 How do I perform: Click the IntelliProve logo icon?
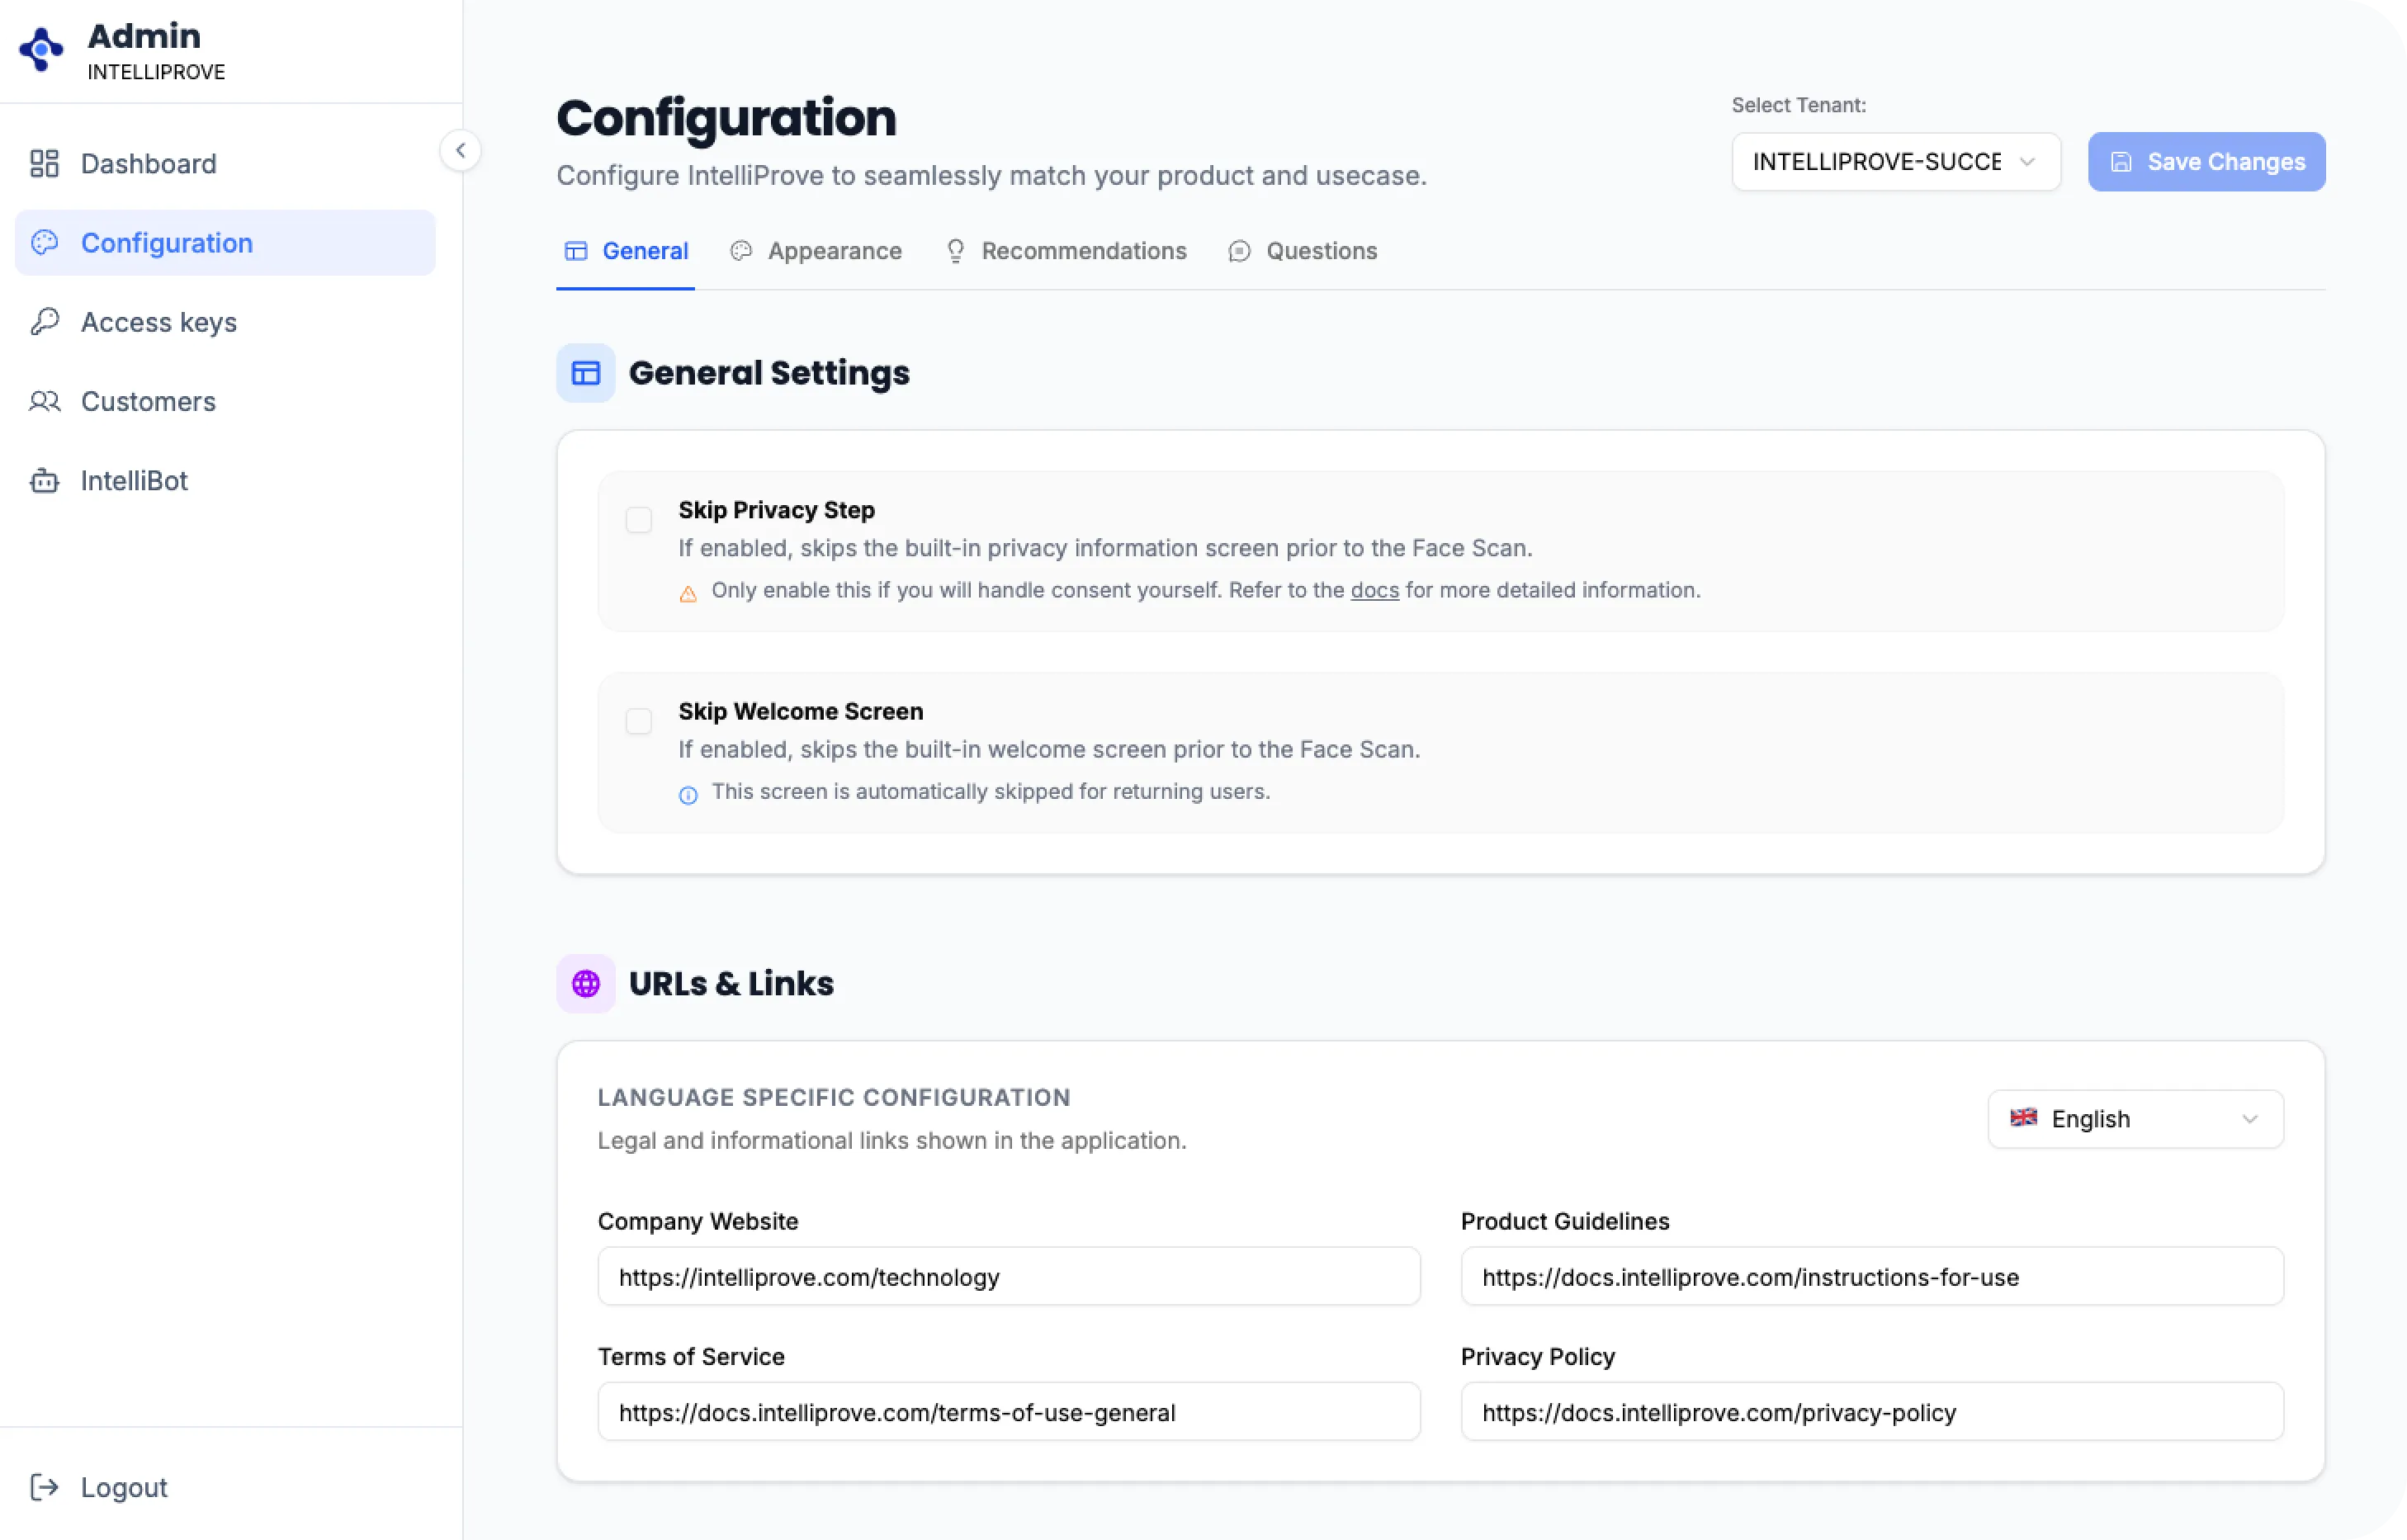(41, 49)
